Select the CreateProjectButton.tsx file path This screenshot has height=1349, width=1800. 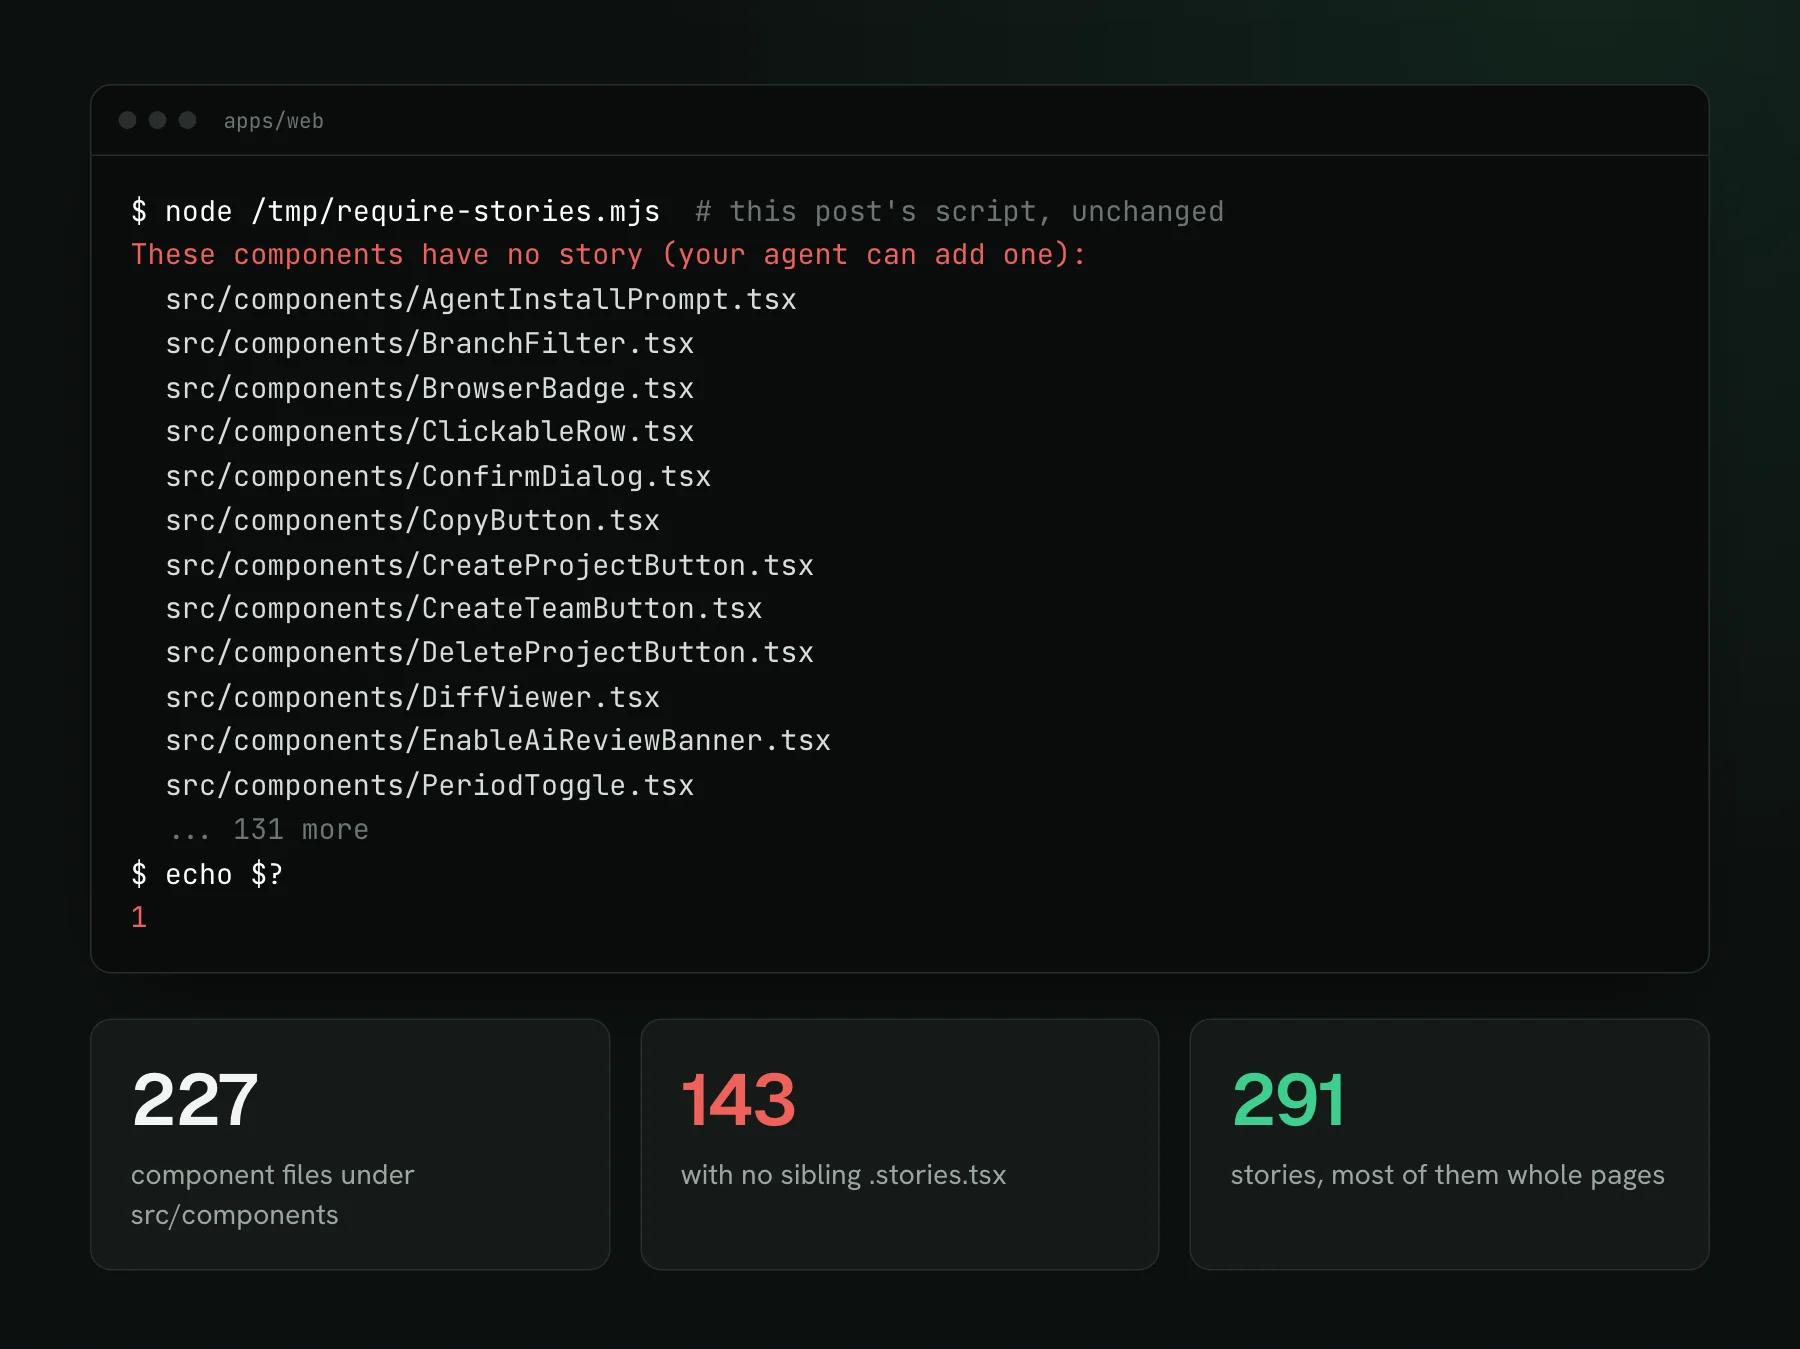click(x=489, y=565)
